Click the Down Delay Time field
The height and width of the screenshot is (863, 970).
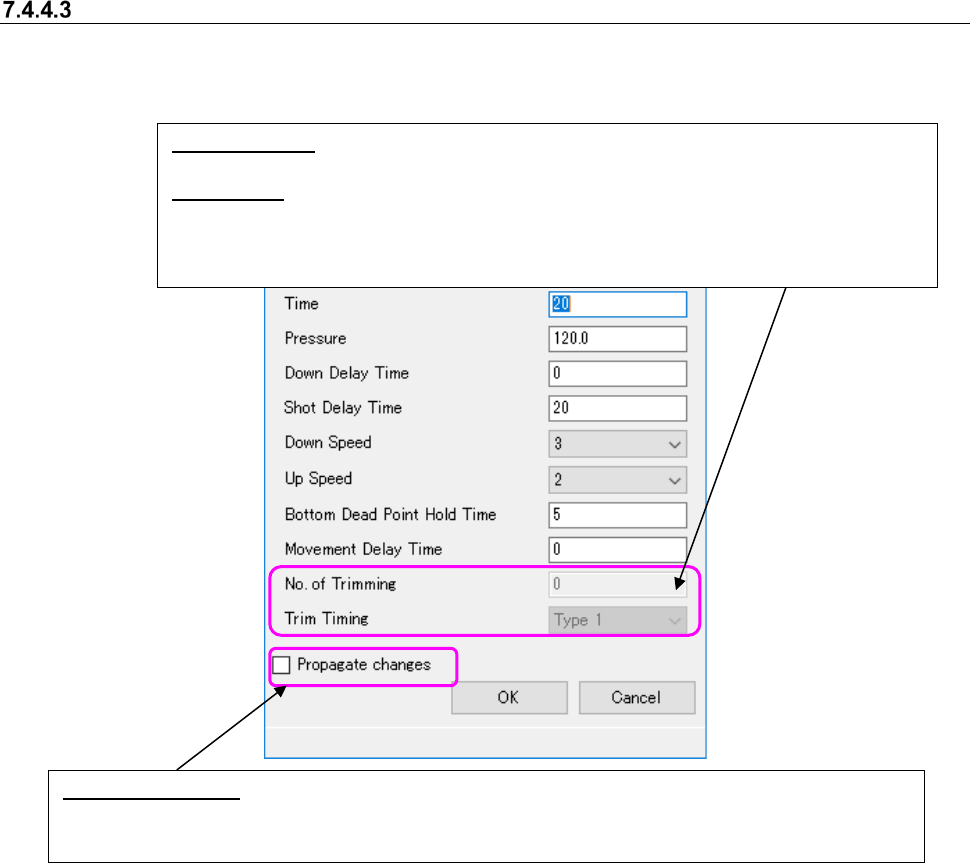617,374
